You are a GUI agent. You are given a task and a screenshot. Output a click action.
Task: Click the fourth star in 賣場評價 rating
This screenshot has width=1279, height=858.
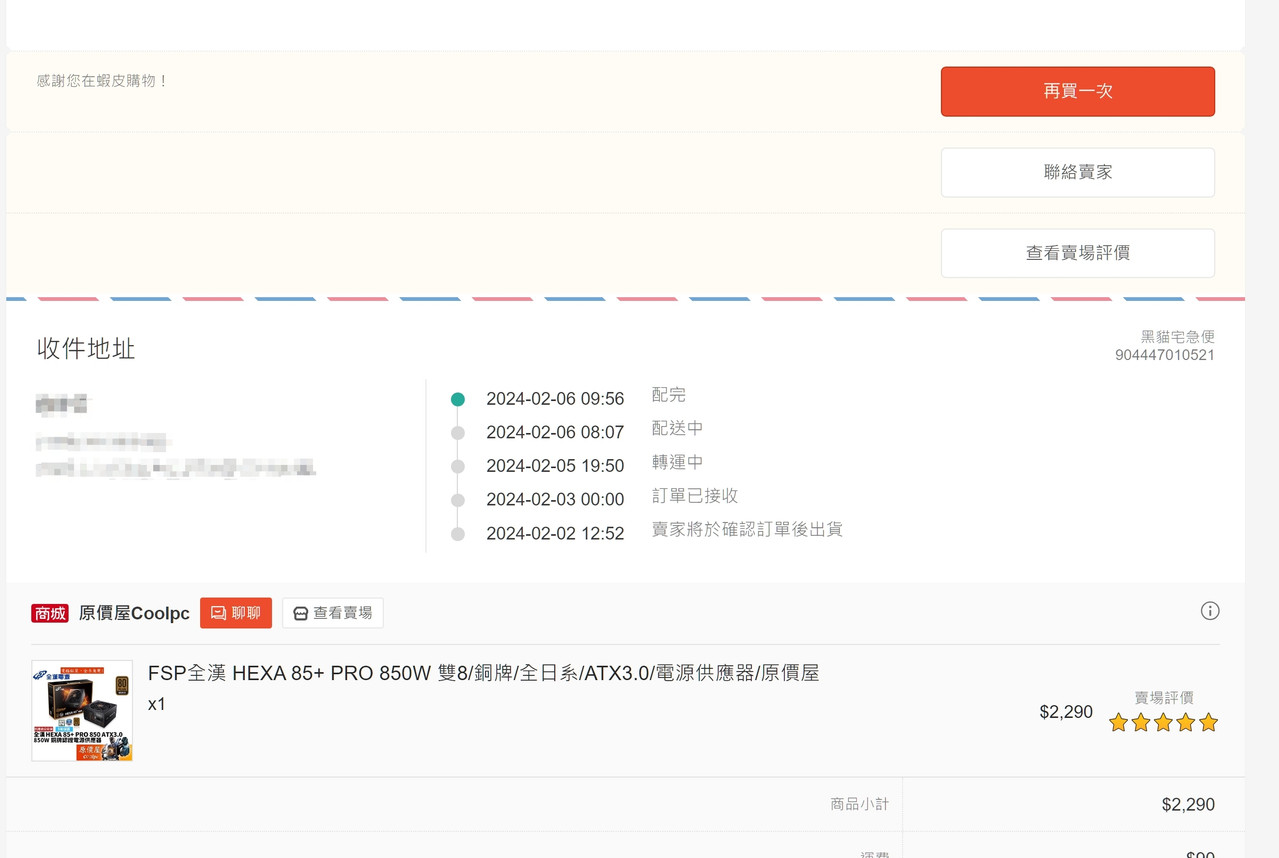click(1186, 722)
